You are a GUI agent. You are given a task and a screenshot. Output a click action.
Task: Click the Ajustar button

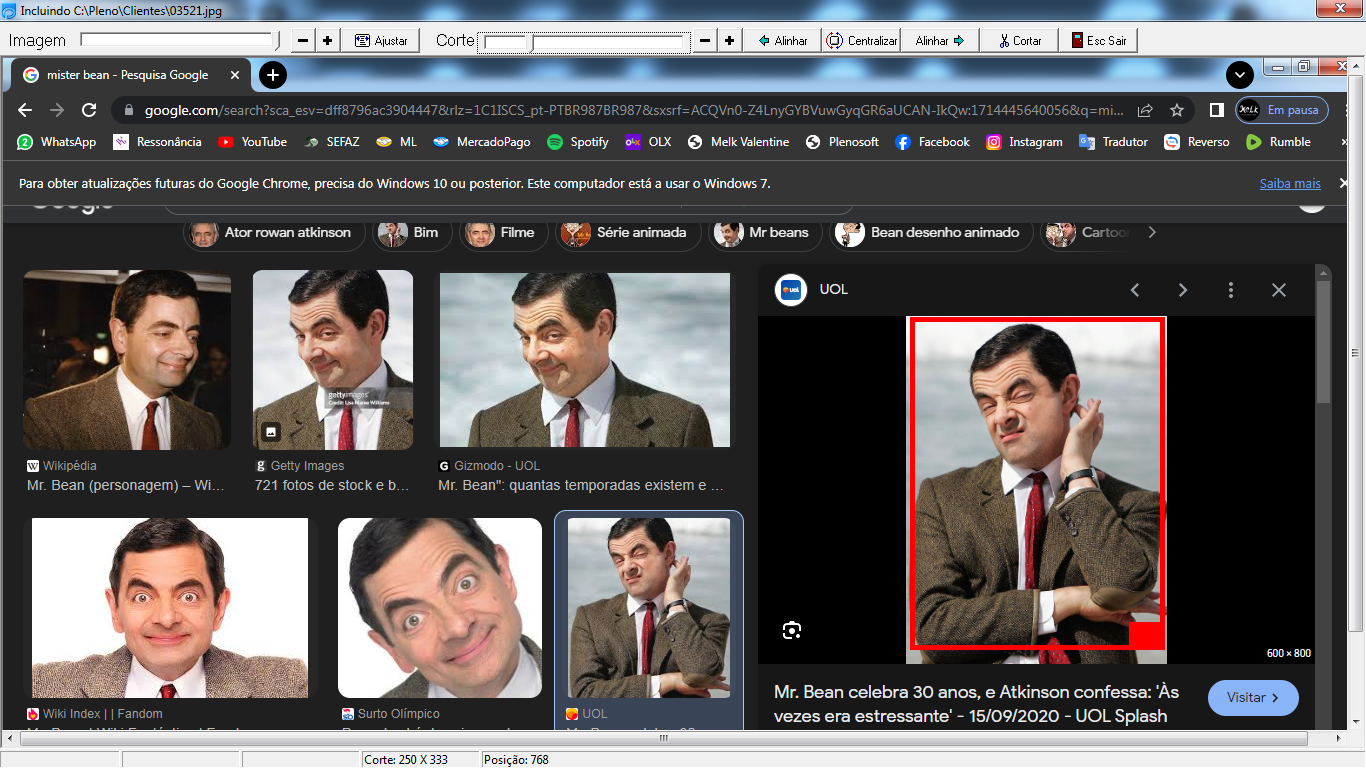coord(381,40)
